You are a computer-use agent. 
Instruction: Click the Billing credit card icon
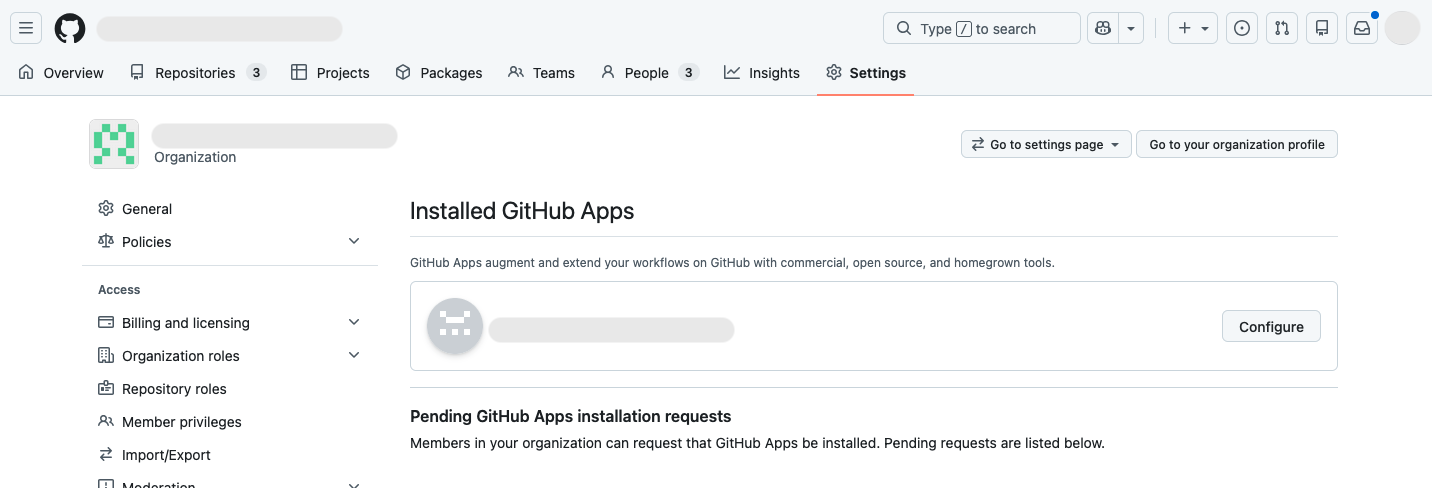click(106, 322)
